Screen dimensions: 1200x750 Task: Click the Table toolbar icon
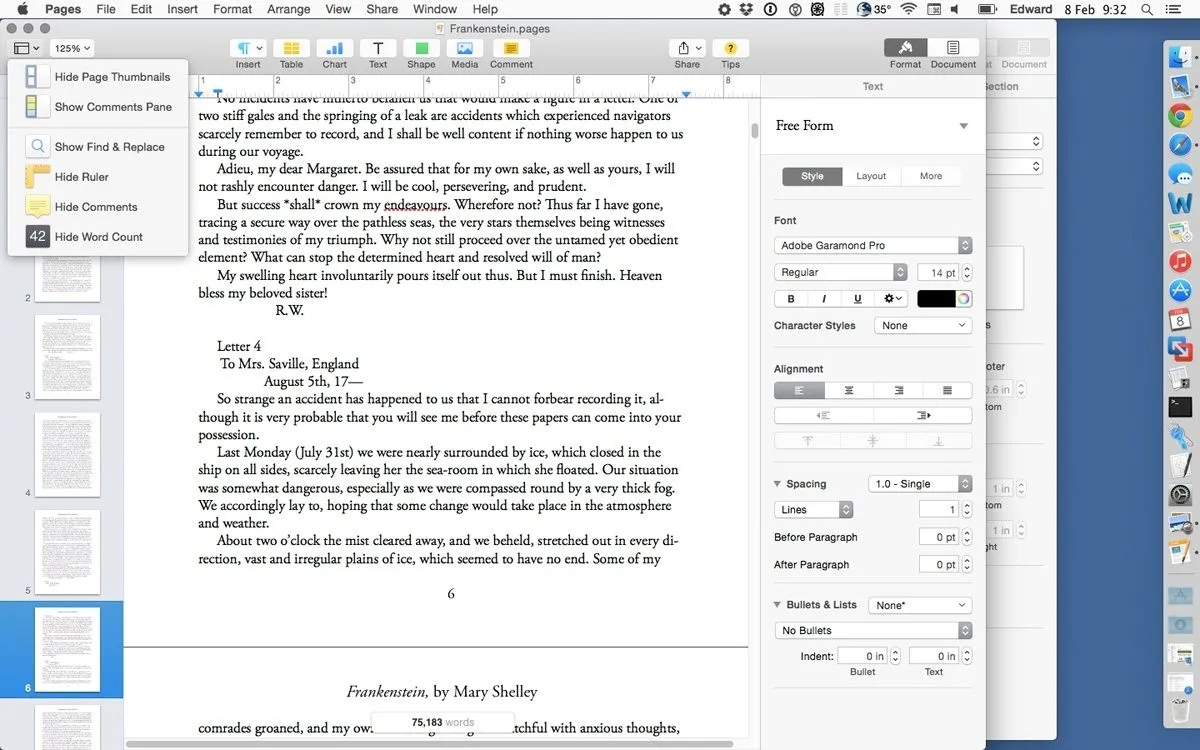pos(291,49)
